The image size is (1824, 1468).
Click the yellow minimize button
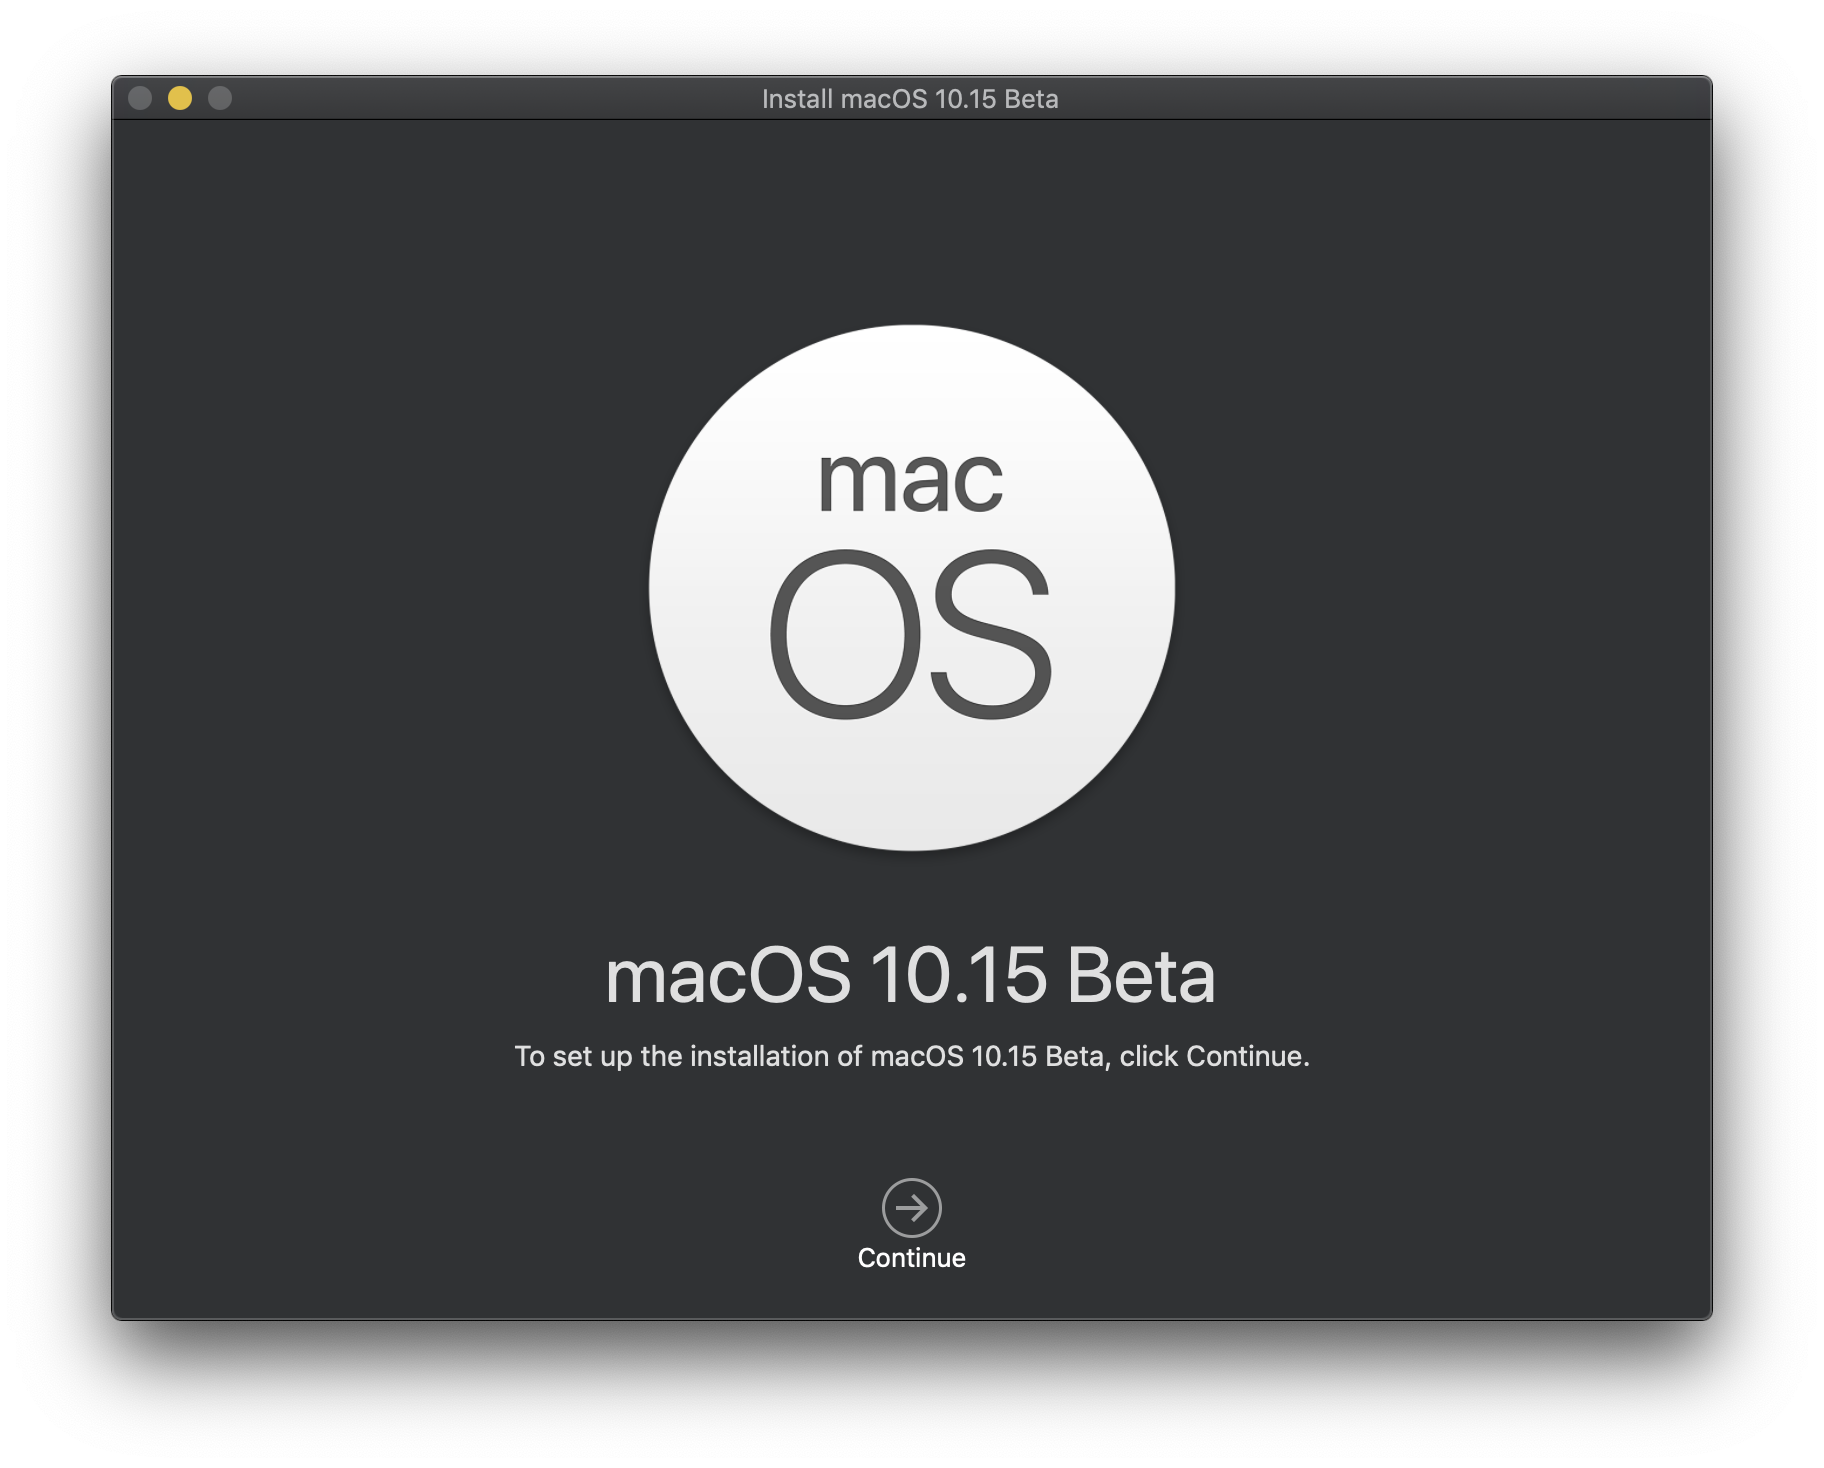click(180, 98)
